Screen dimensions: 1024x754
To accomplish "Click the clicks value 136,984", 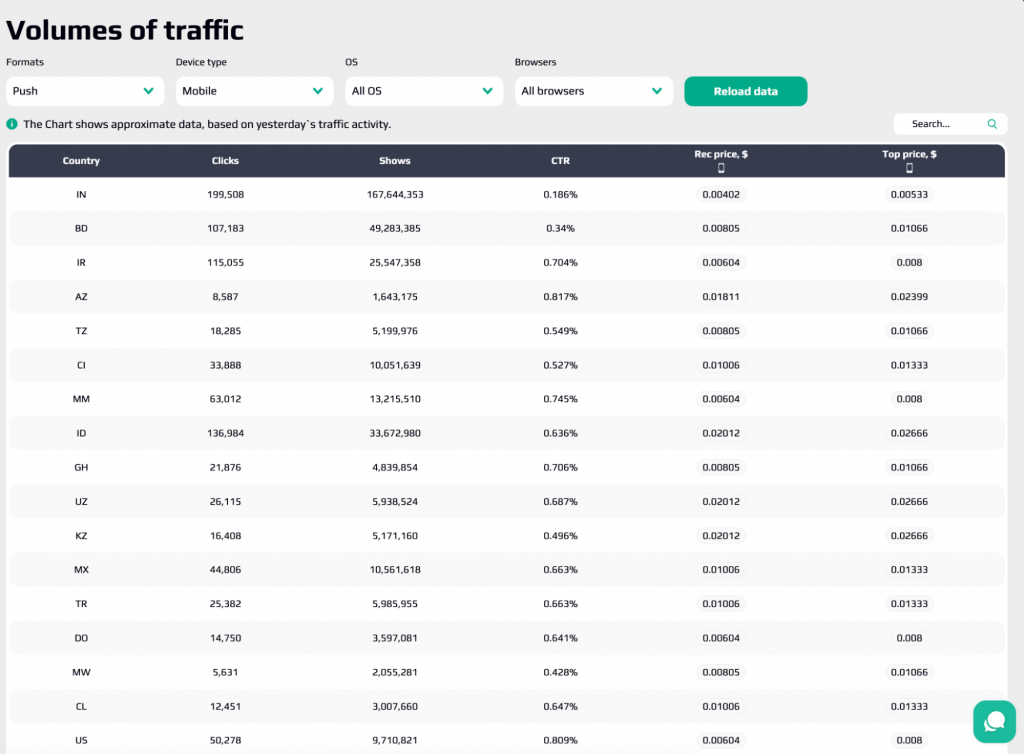I will click(x=225, y=433).
